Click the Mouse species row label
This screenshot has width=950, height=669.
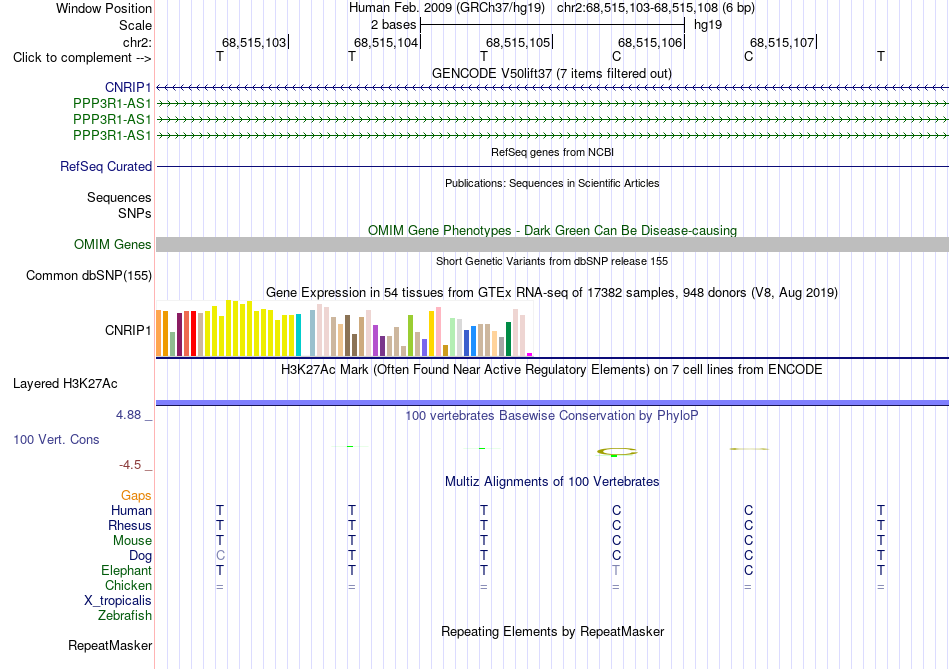132,541
